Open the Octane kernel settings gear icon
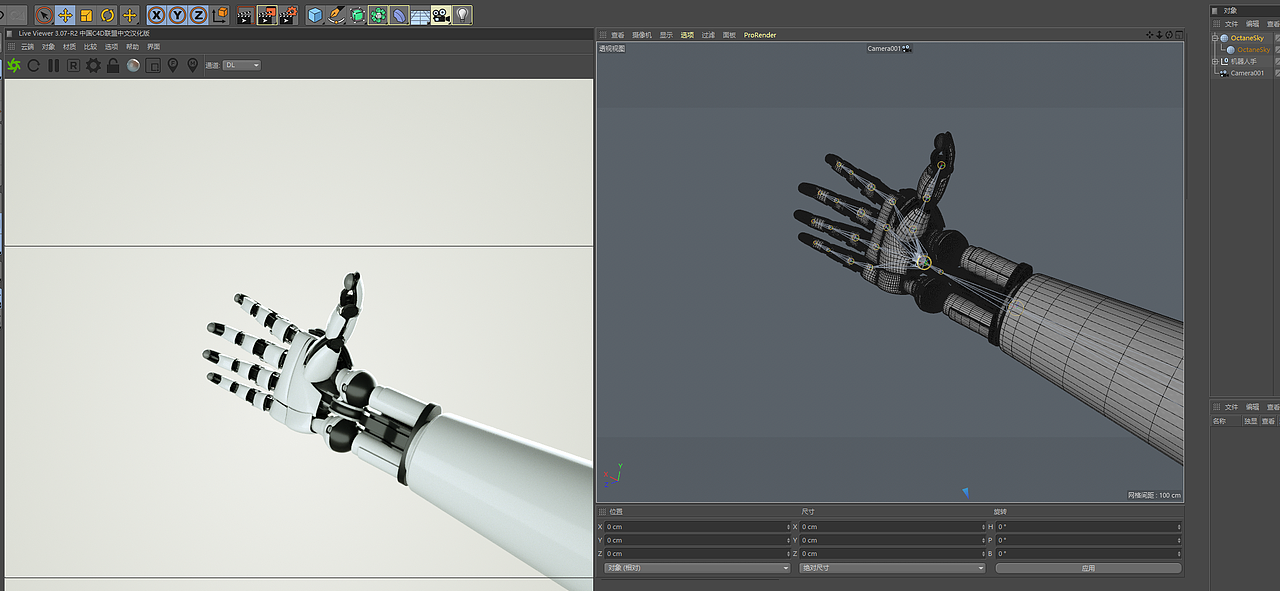 [x=93, y=65]
